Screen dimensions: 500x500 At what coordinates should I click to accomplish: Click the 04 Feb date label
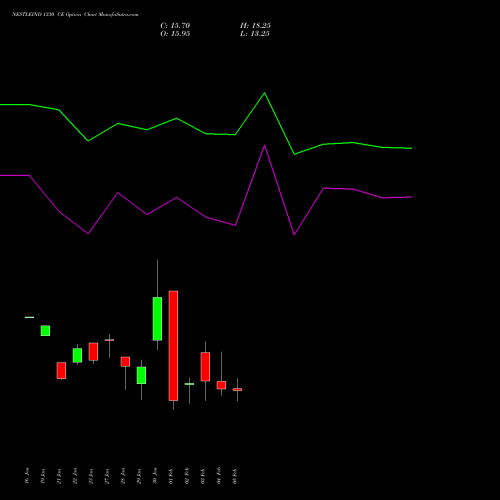tap(219, 476)
